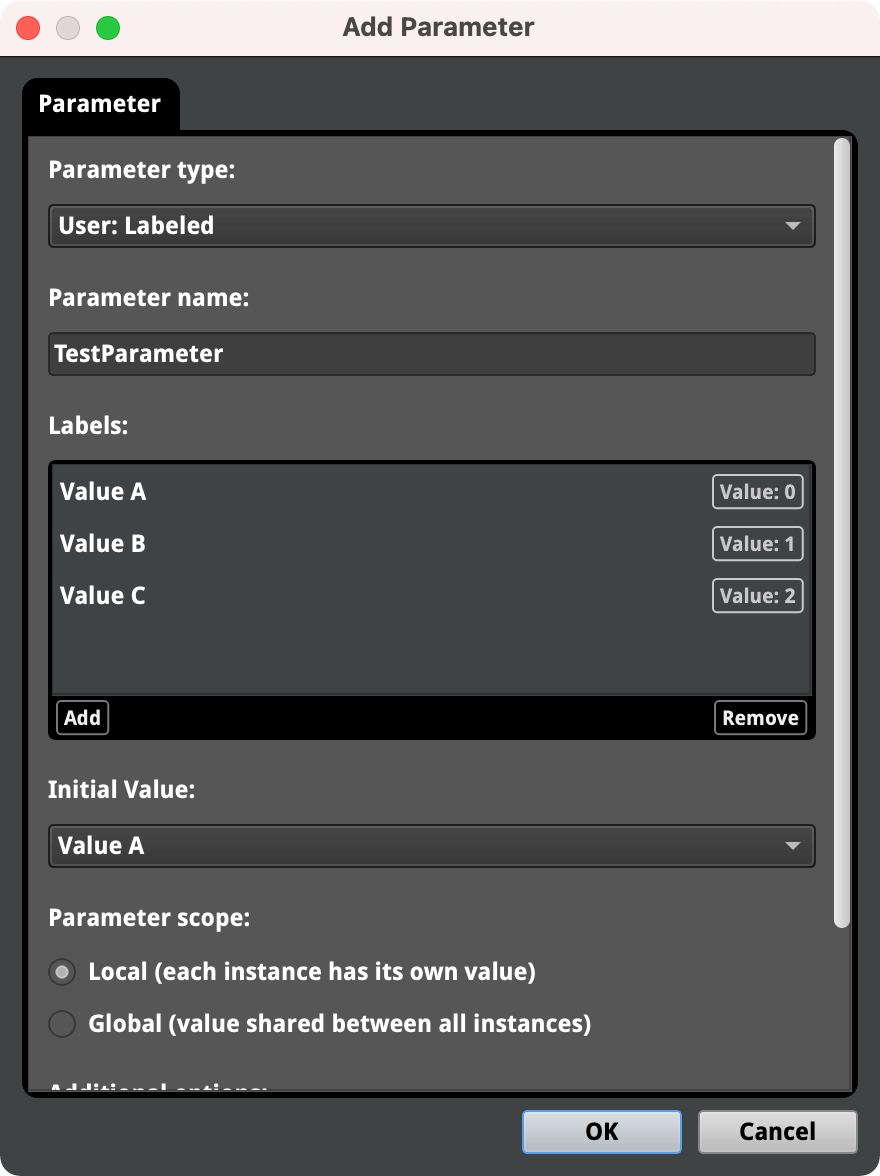The image size is (880, 1176).
Task: Confirm the dialog with OK
Action: click(x=601, y=1132)
